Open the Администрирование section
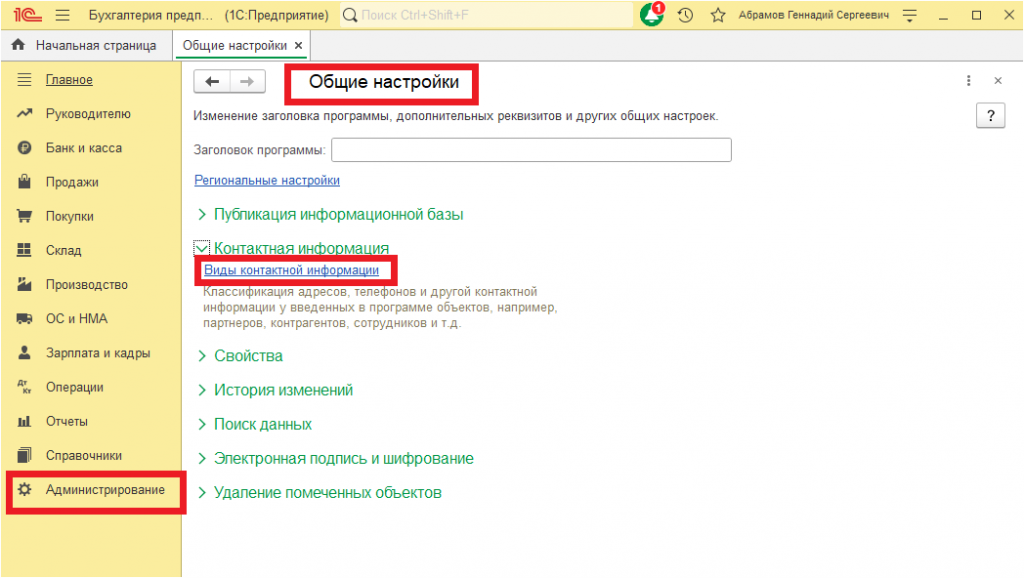The width and height of the screenshot is (1024, 578). click(x=105, y=490)
